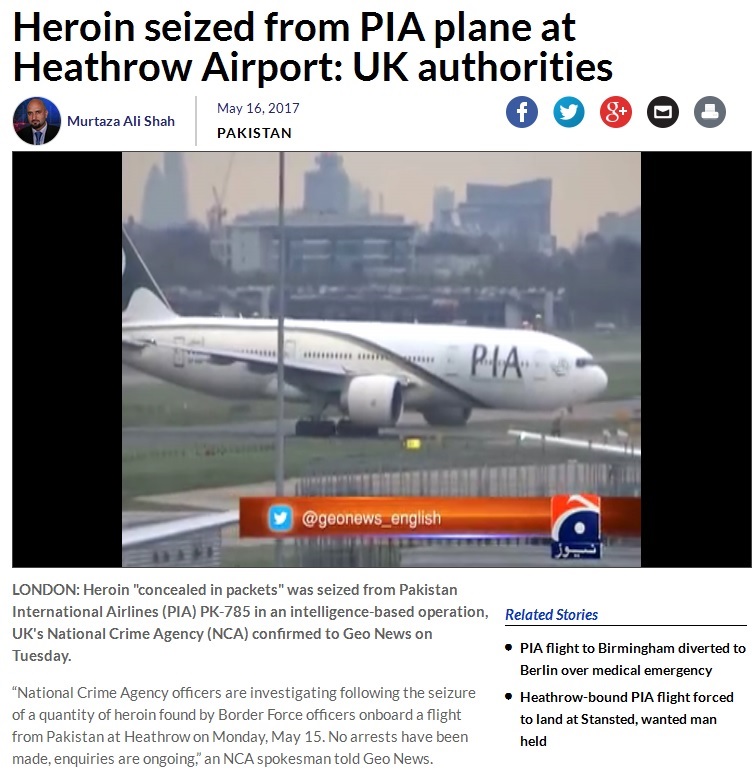
Task: Click the May 16, 2017 date
Action: point(258,108)
